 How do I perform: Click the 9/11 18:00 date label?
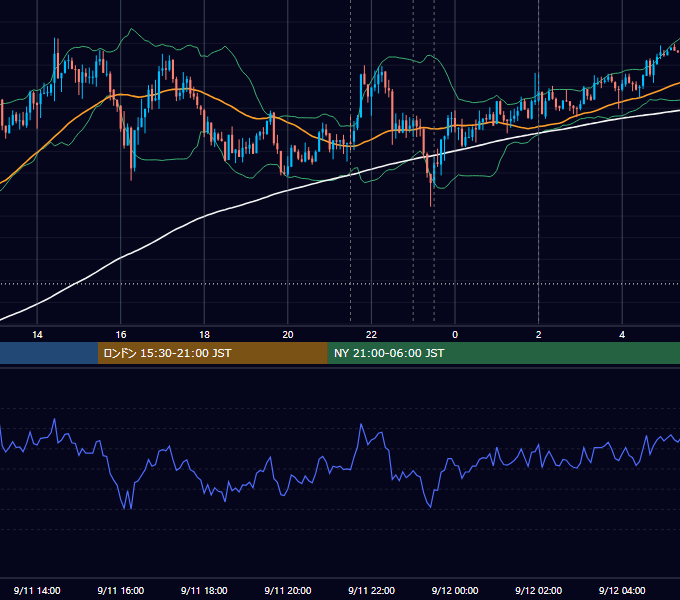[204, 590]
